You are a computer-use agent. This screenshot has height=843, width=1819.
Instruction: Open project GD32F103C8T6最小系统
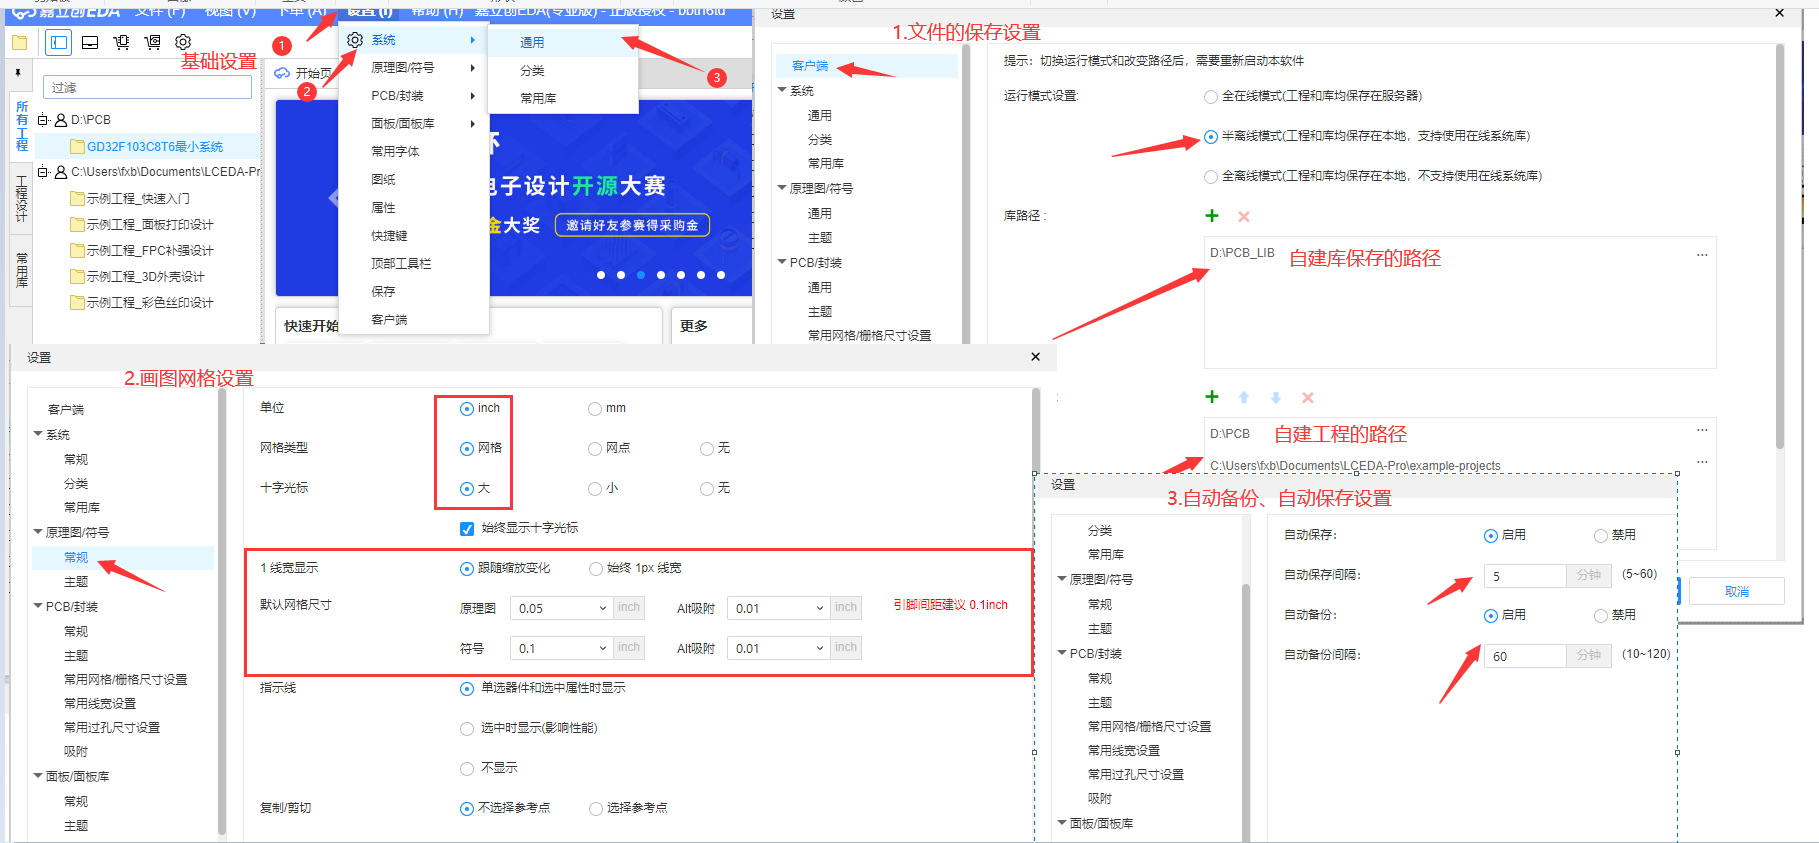[x=155, y=146]
